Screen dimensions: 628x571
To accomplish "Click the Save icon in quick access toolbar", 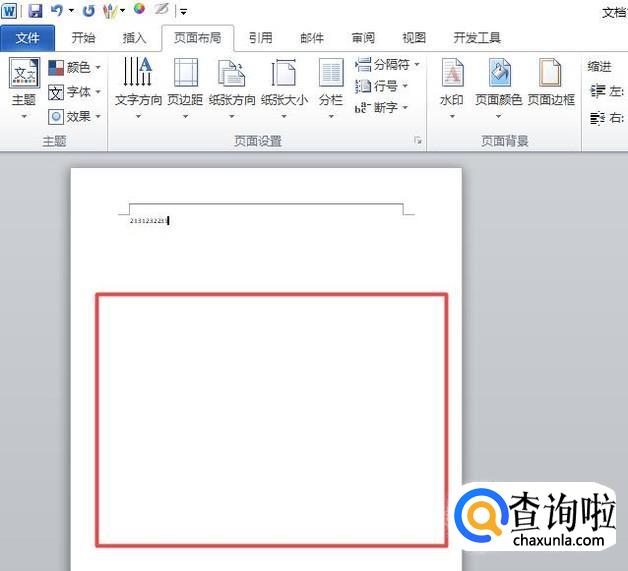I will coord(35,10).
